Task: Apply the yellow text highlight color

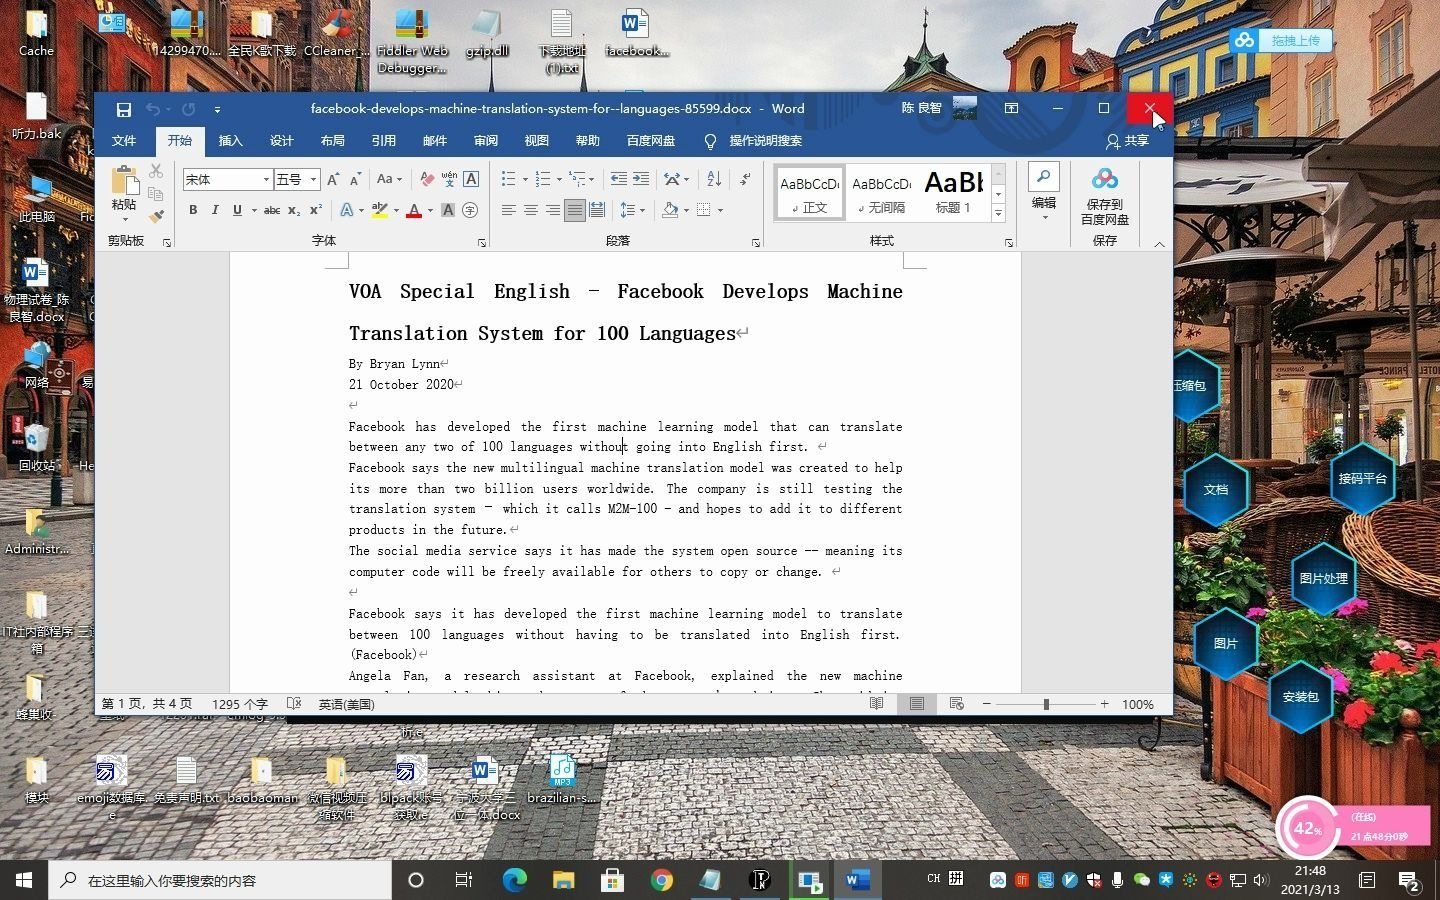Action: click(x=379, y=210)
